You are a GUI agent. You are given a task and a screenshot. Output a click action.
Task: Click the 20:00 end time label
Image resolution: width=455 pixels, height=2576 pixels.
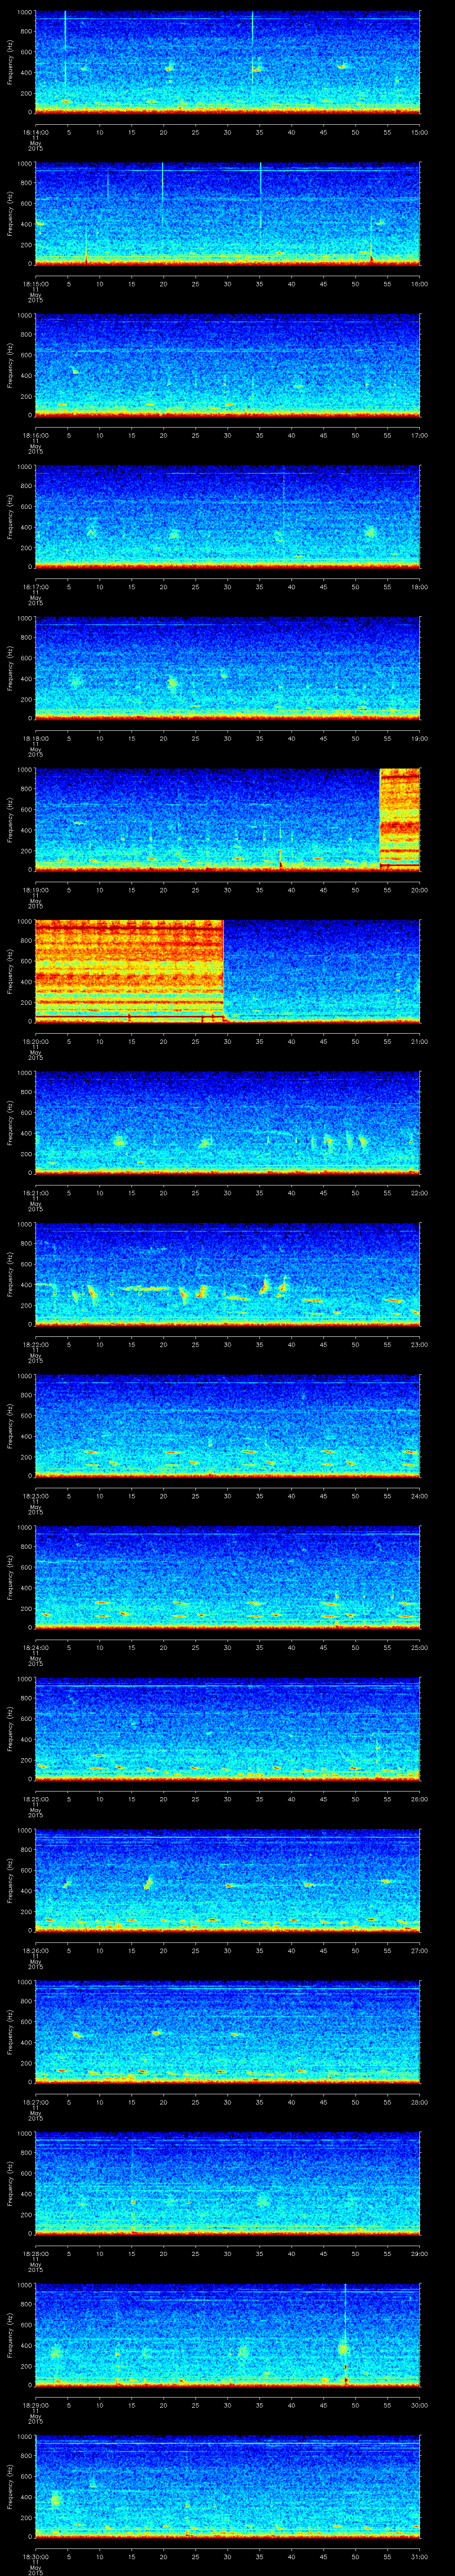[x=420, y=891]
